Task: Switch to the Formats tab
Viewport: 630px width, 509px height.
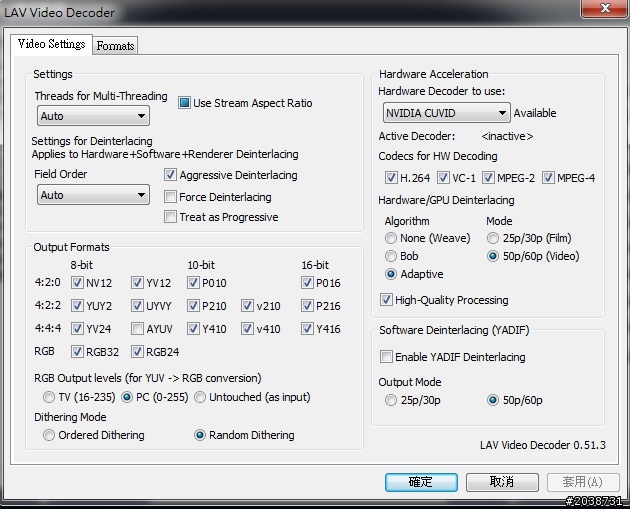Action: (115, 45)
